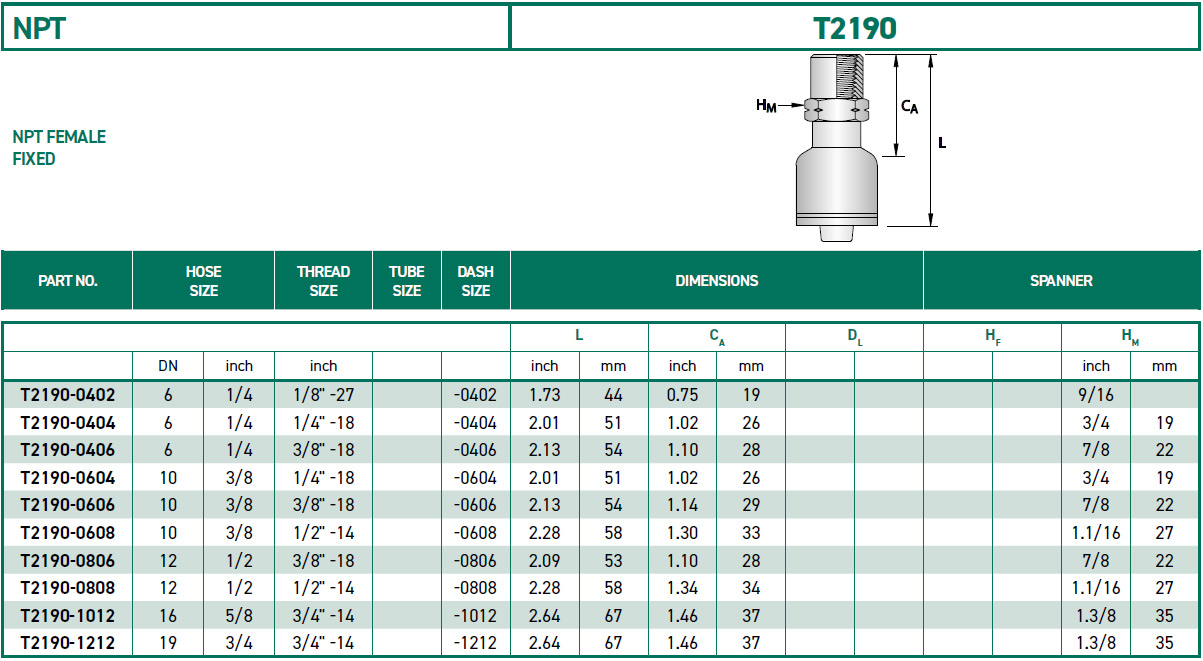1203x661 pixels.
Task: Click L value 2.09 inch
Action: (545, 560)
